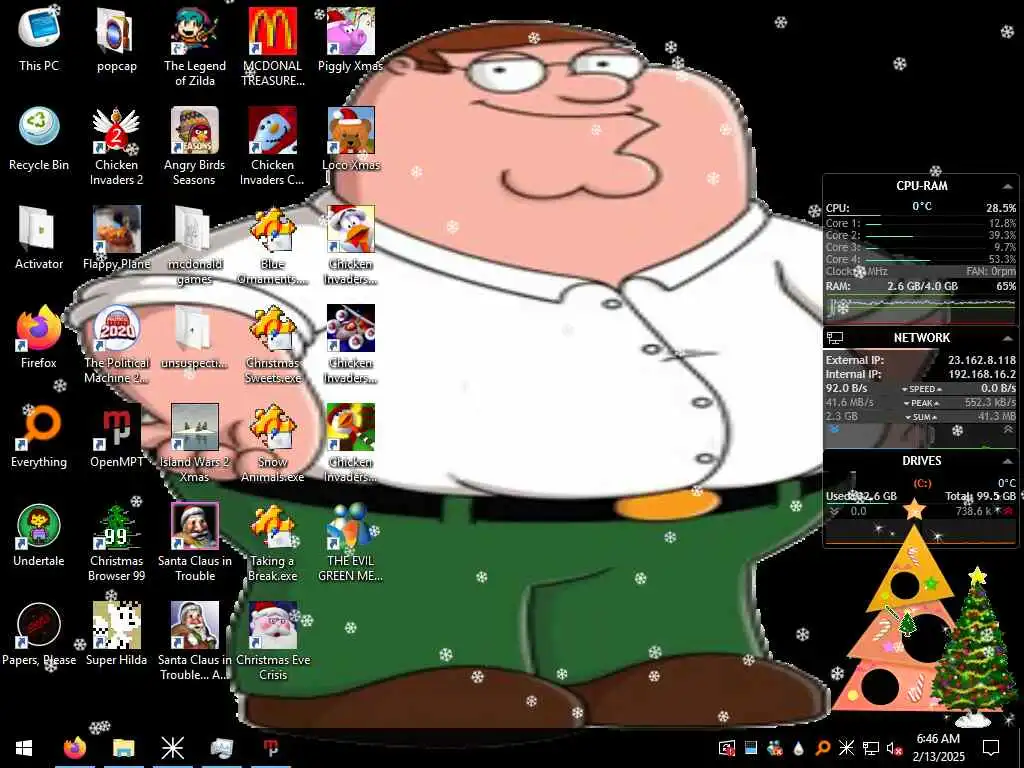Collapse the CPU-RAM gadget panel
This screenshot has width=1024, height=768.
[1008, 187]
